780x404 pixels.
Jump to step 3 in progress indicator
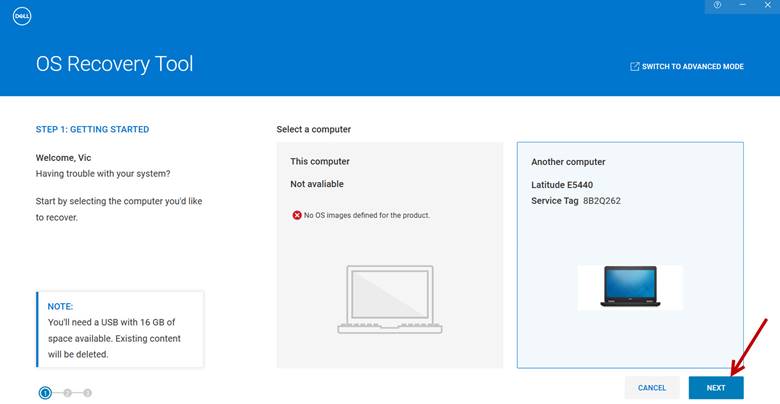point(88,393)
